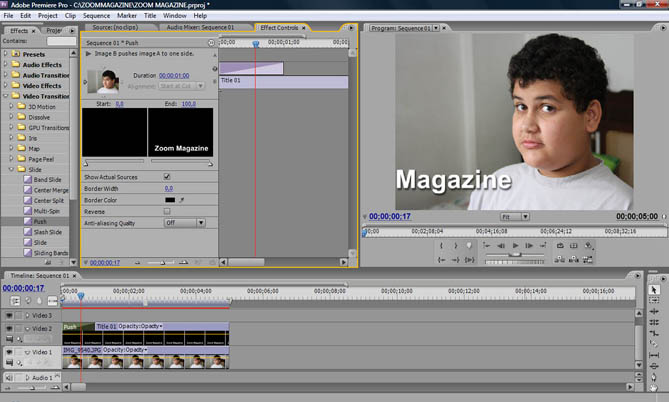Click the black Border Color swatch
This screenshot has height=402, width=669.
click(x=169, y=200)
